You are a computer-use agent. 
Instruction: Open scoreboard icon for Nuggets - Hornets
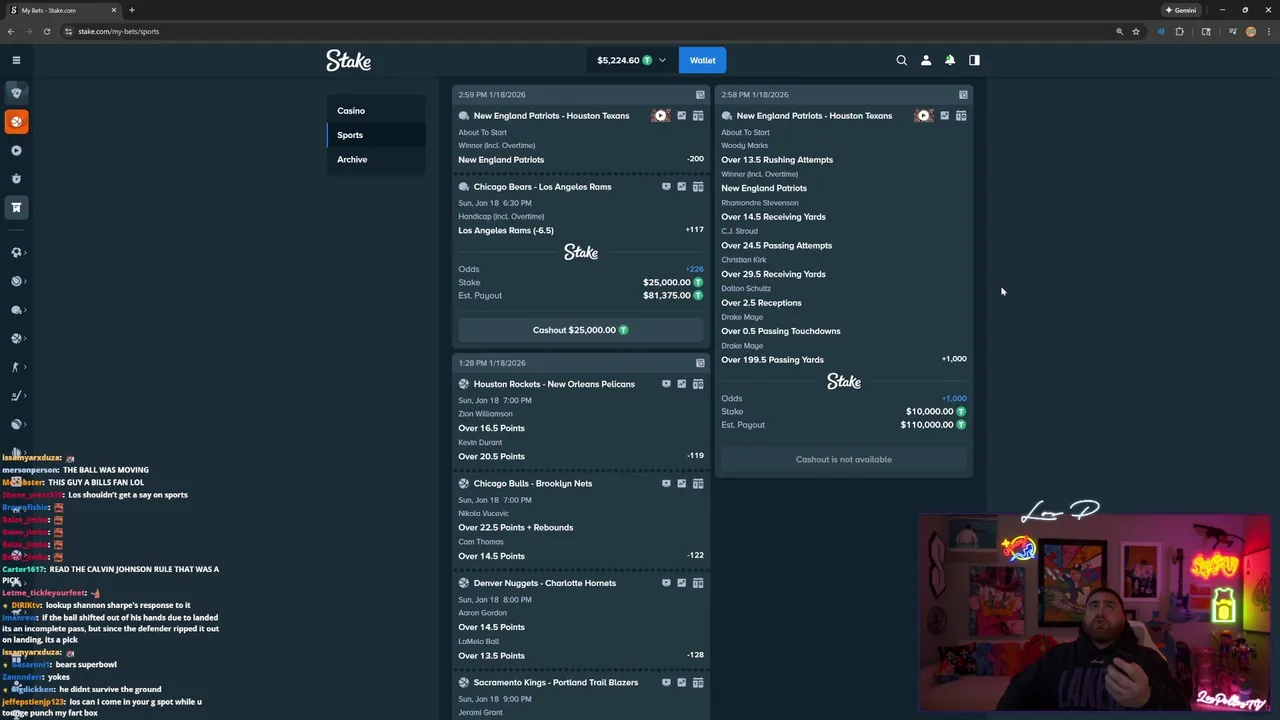[698, 583]
